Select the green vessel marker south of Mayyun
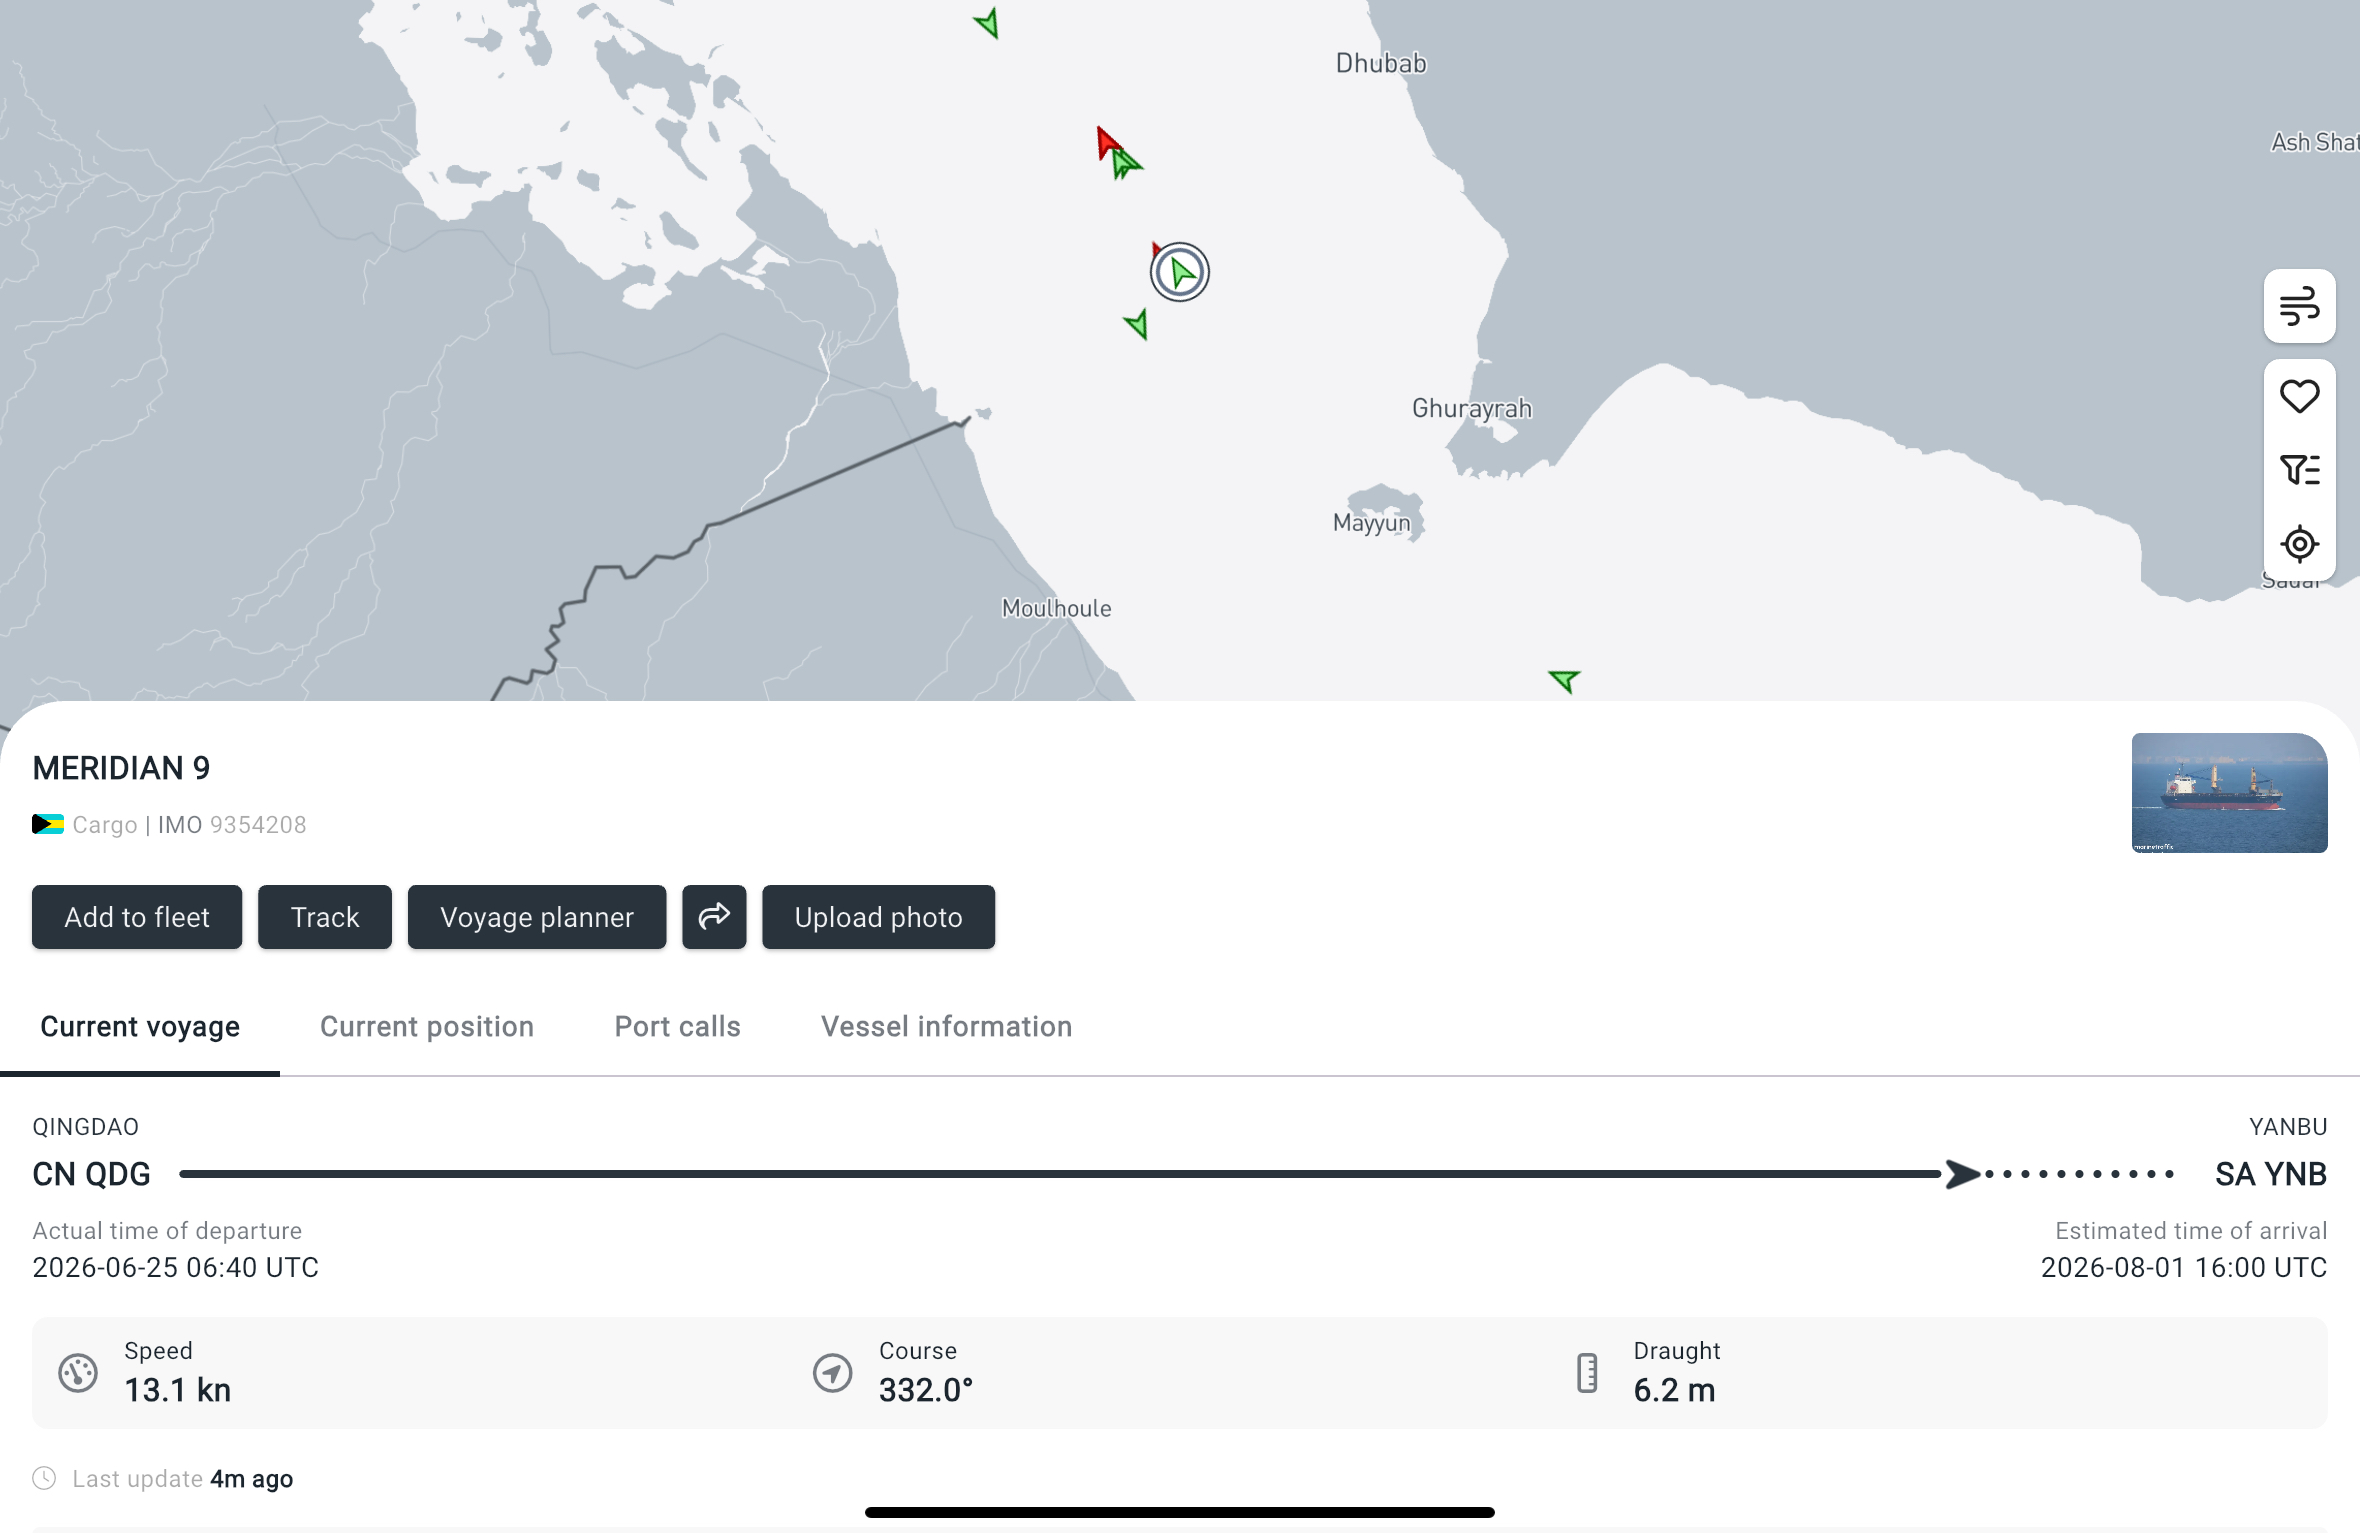 pos(1564,681)
